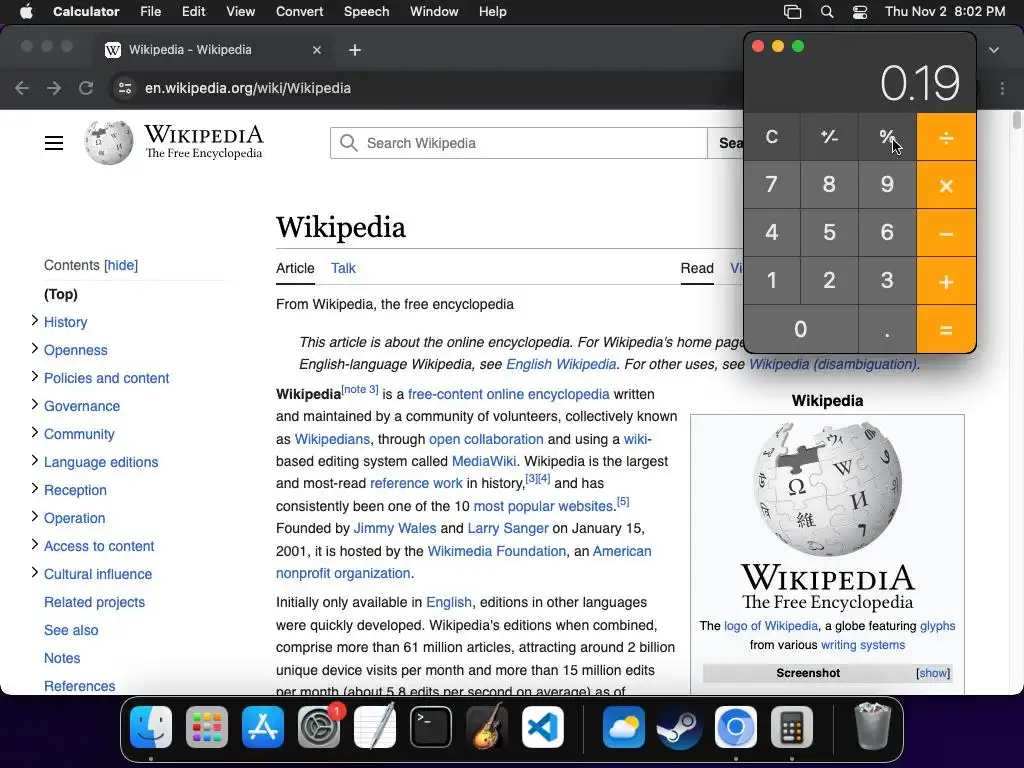Switch to Chromium browser dock icon
Viewport: 1024px width, 768px height.
pyautogui.click(x=735, y=727)
